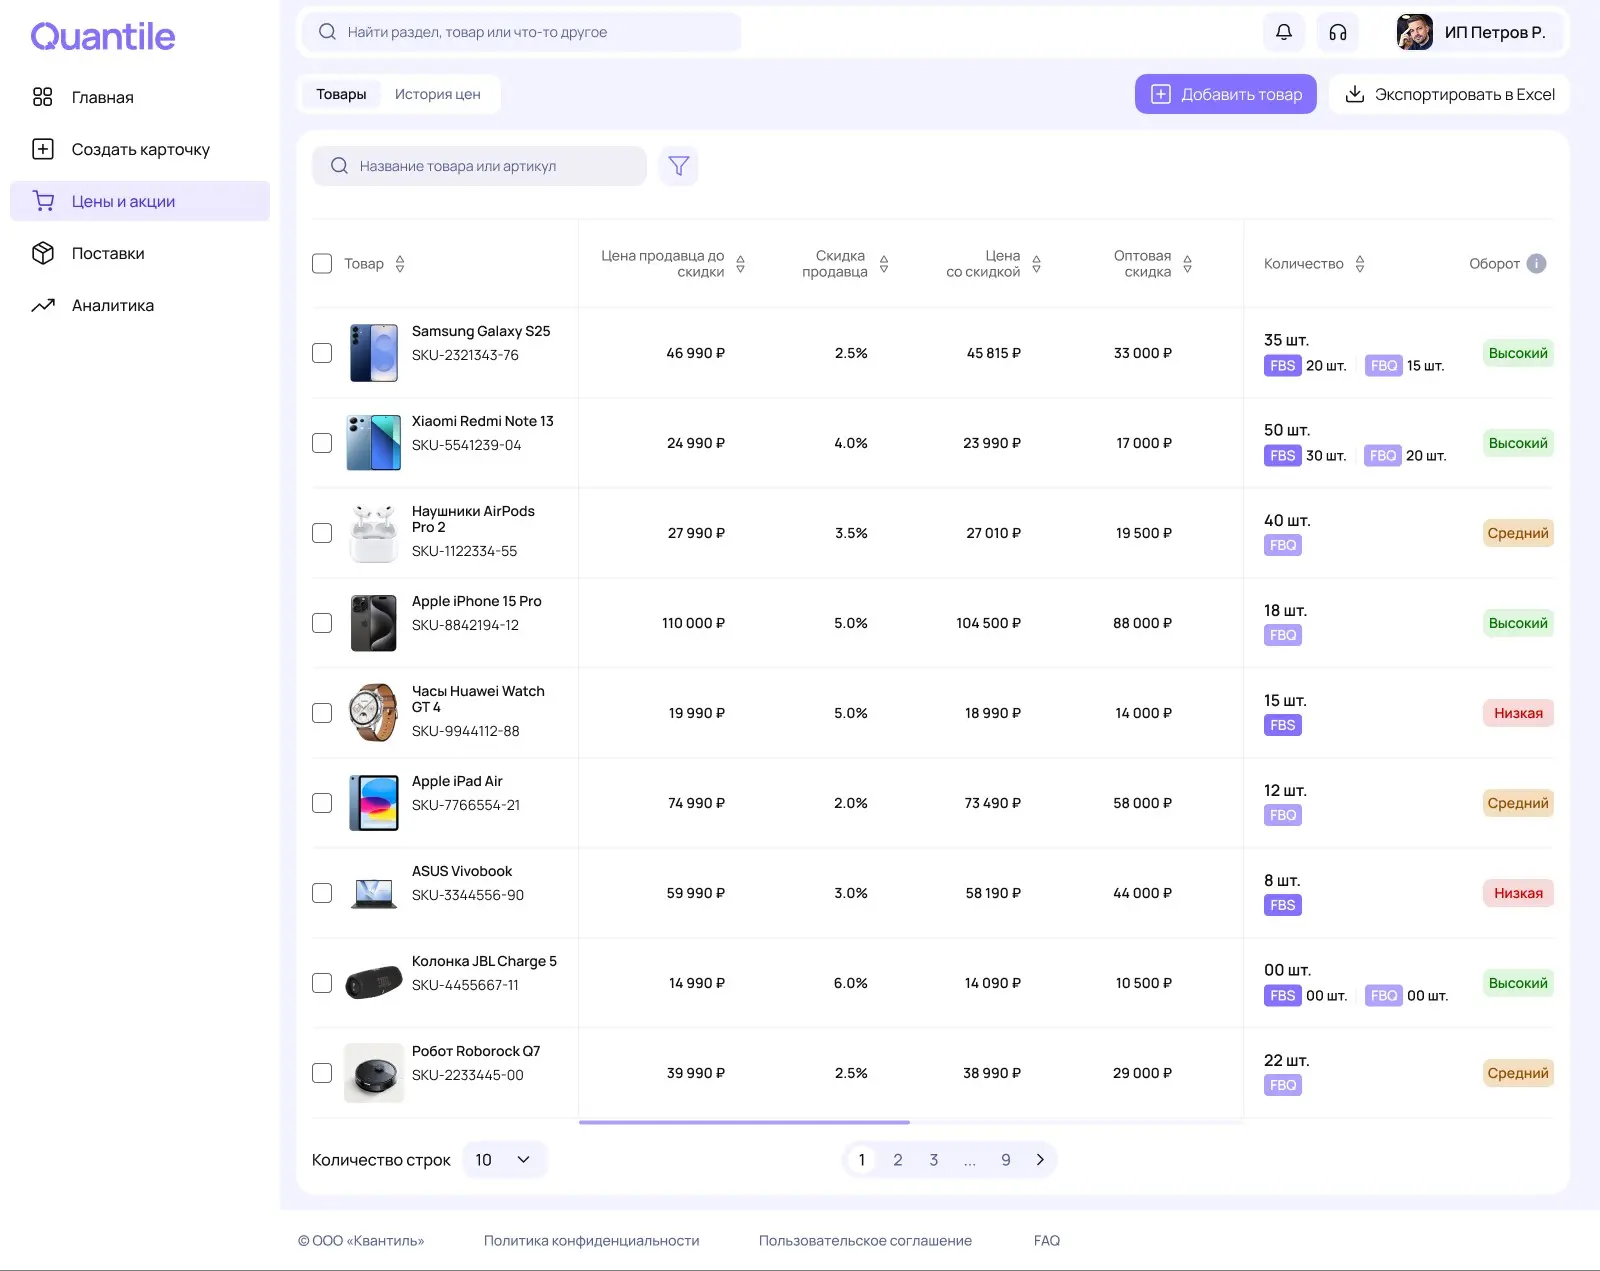Screen dimensions: 1600x1271
Task: Open the headset support icon
Action: 1338,32
